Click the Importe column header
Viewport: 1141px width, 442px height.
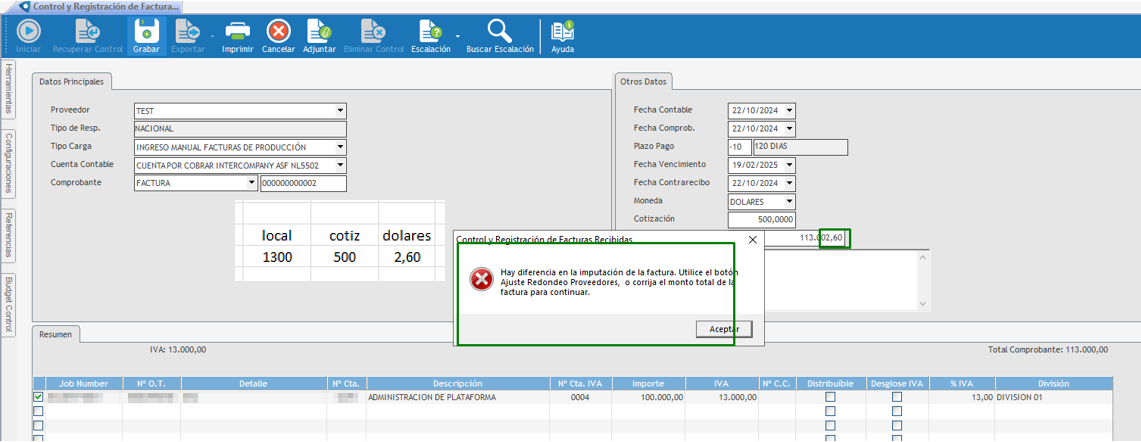click(x=648, y=383)
